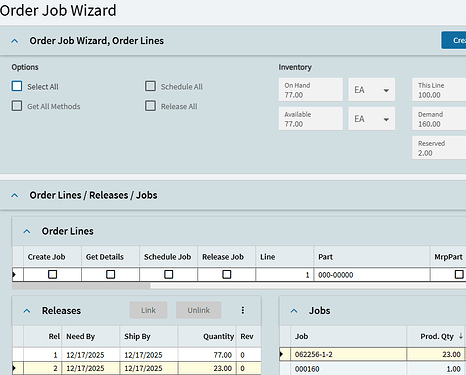This screenshot has width=466, height=375.
Task: Select release 1 quantity 77.00
Action: pyautogui.click(x=207, y=355)
